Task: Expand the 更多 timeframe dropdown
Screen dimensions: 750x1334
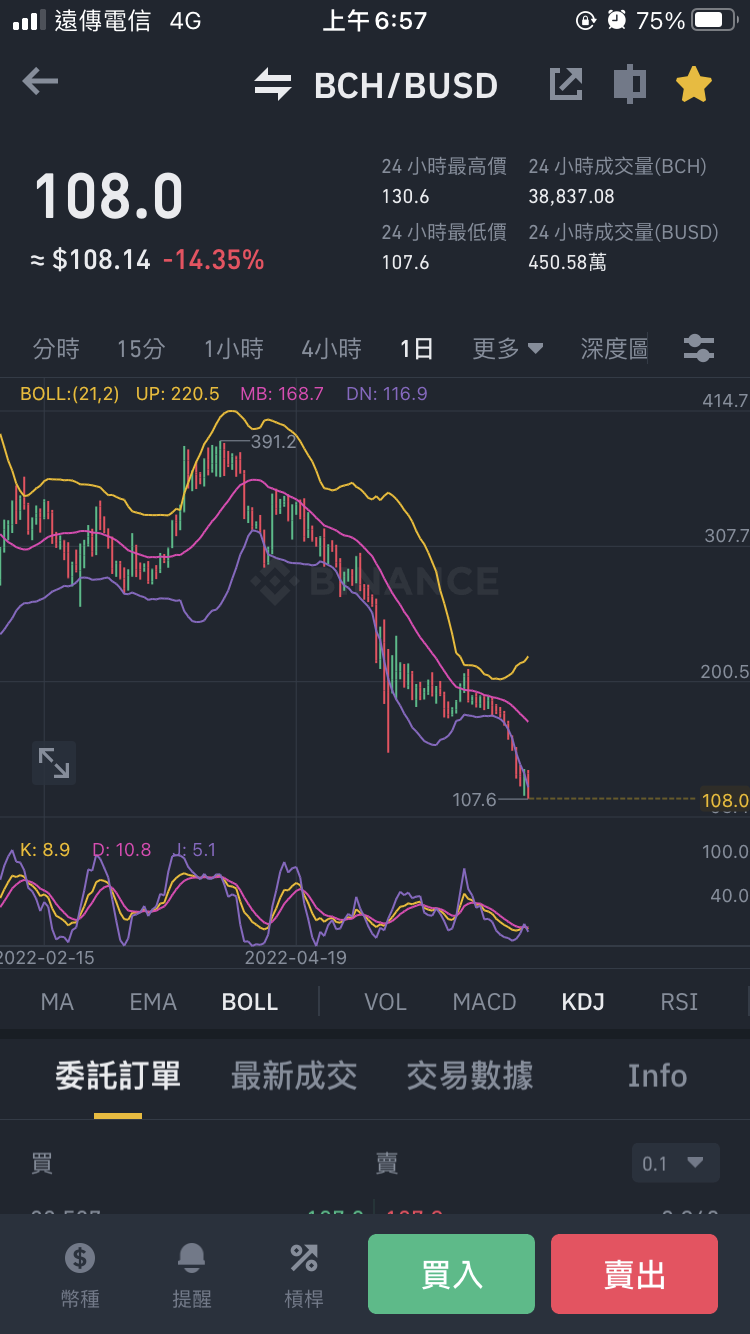Action: [x=508, y=349]
